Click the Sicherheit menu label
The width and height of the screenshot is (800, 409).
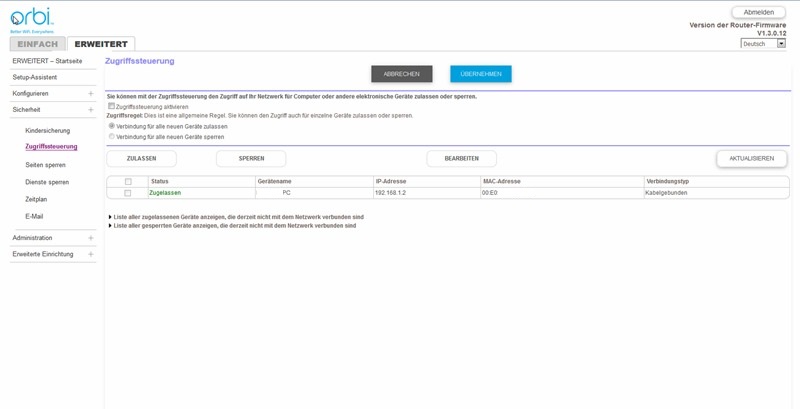tap(27, 110)
